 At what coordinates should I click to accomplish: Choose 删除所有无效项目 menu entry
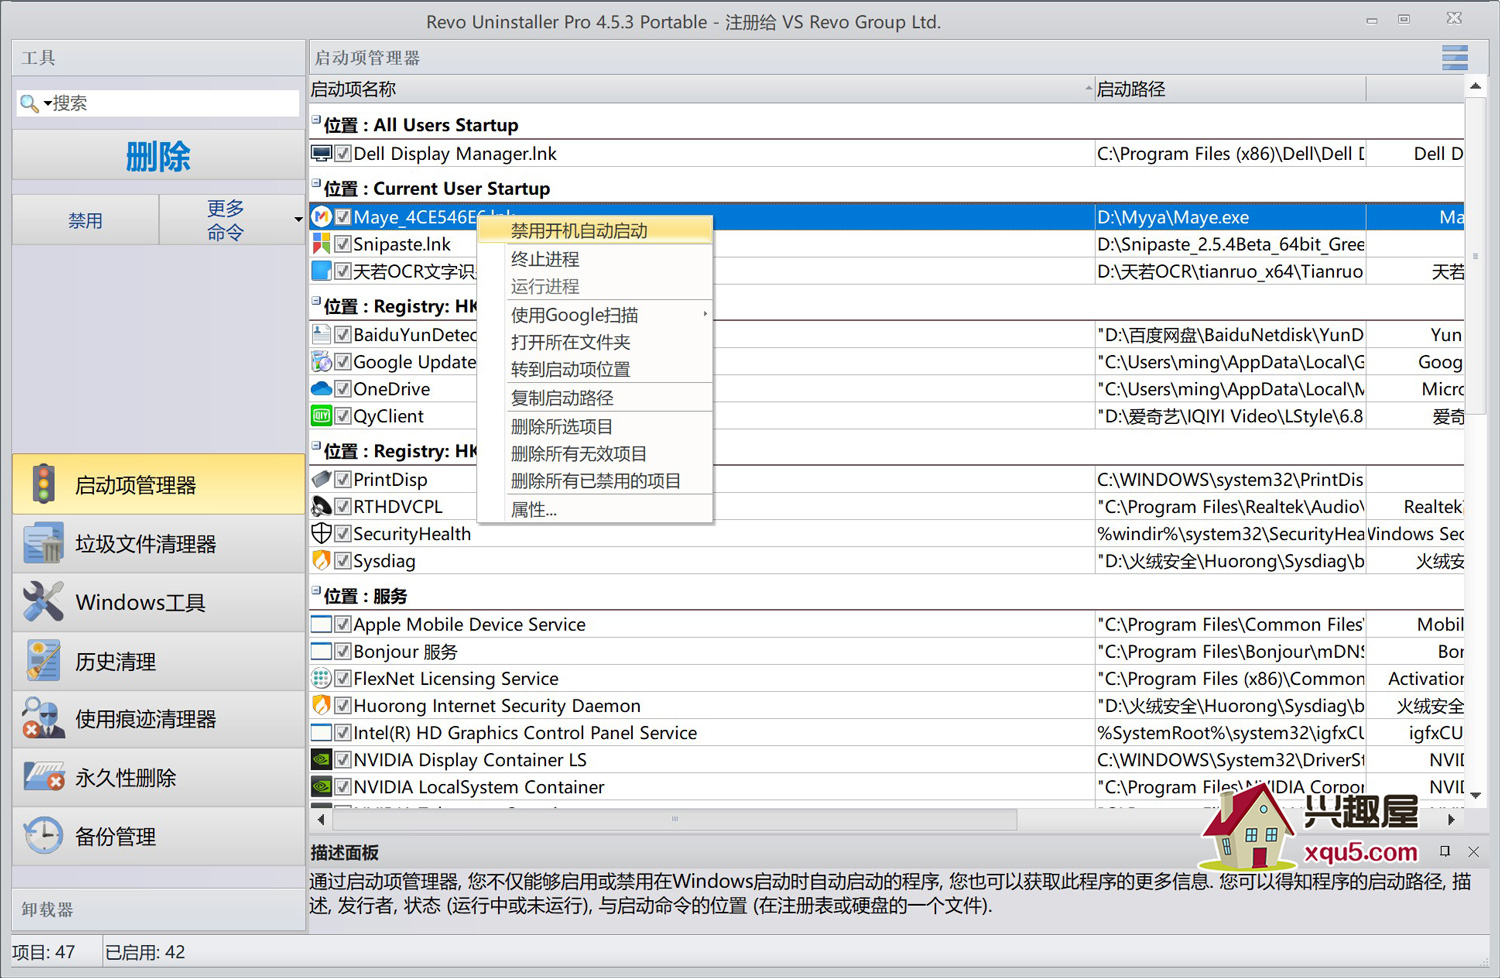point(595,454)
